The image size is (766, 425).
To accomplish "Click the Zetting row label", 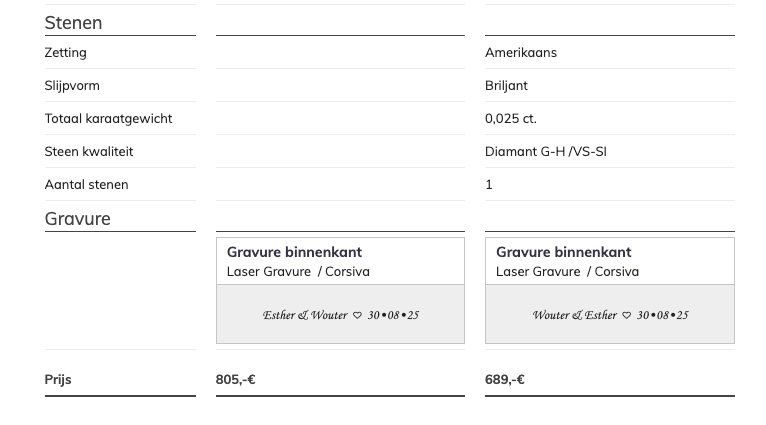I will [65, 52].
